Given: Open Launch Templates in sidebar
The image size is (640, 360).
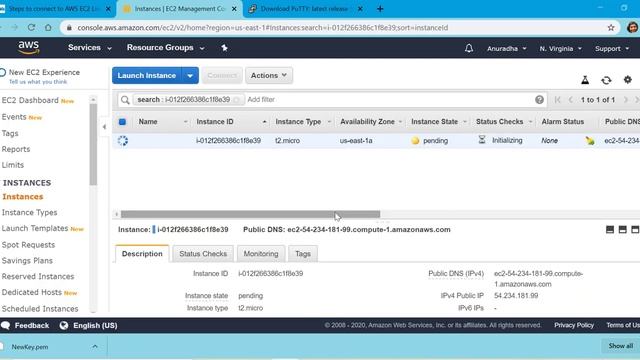Looking at the screenshot, I should pos(35,229).
